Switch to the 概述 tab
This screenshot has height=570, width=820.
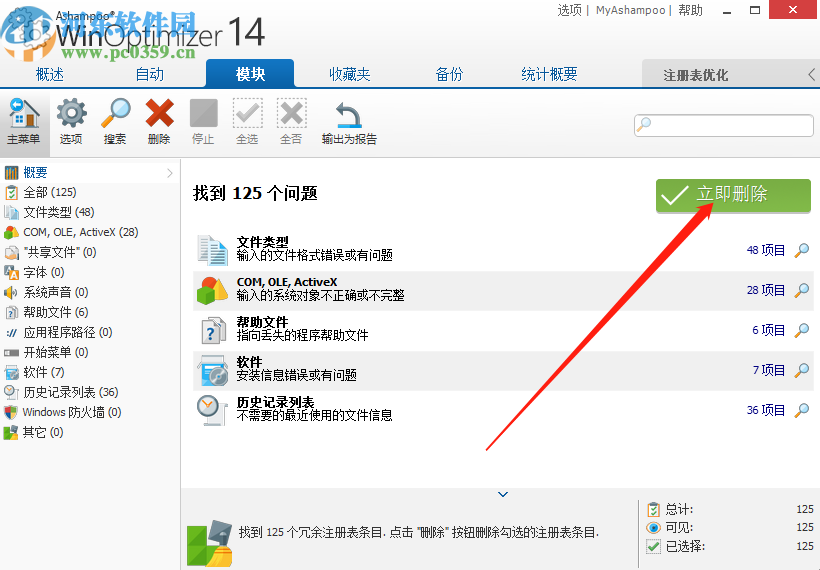[x=50, y=74]
